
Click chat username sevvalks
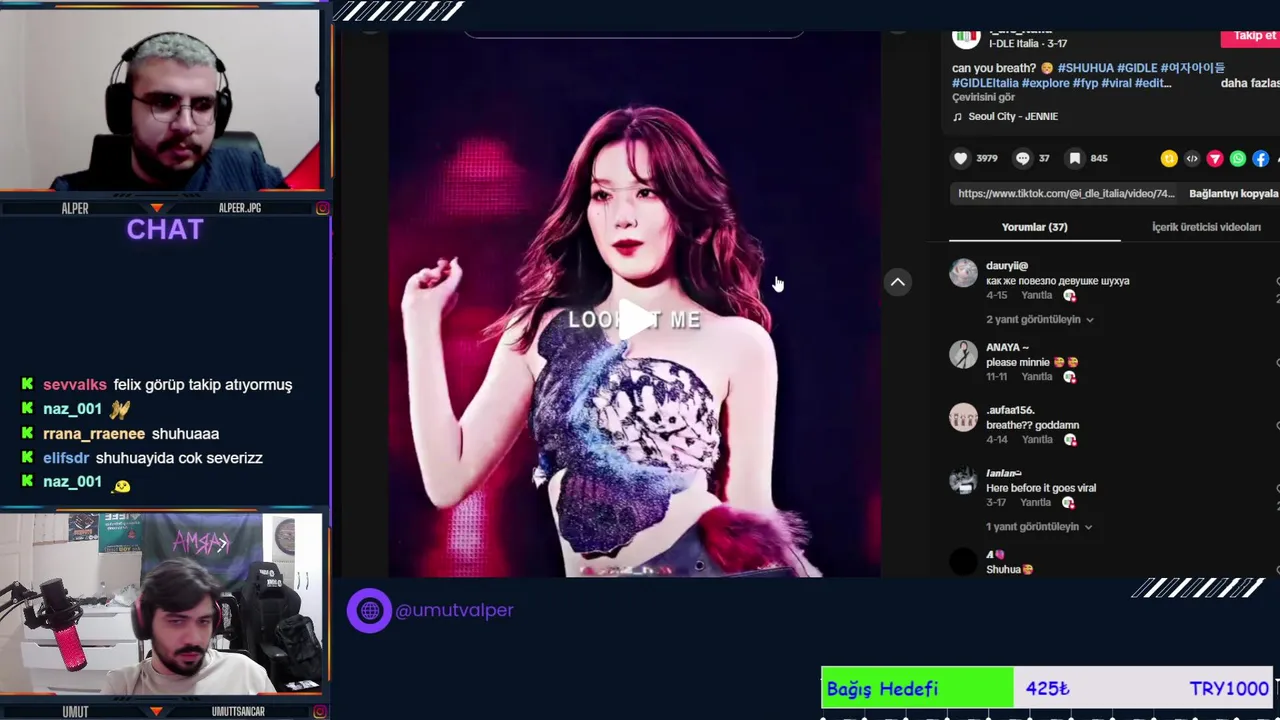[x=75, y=384]
